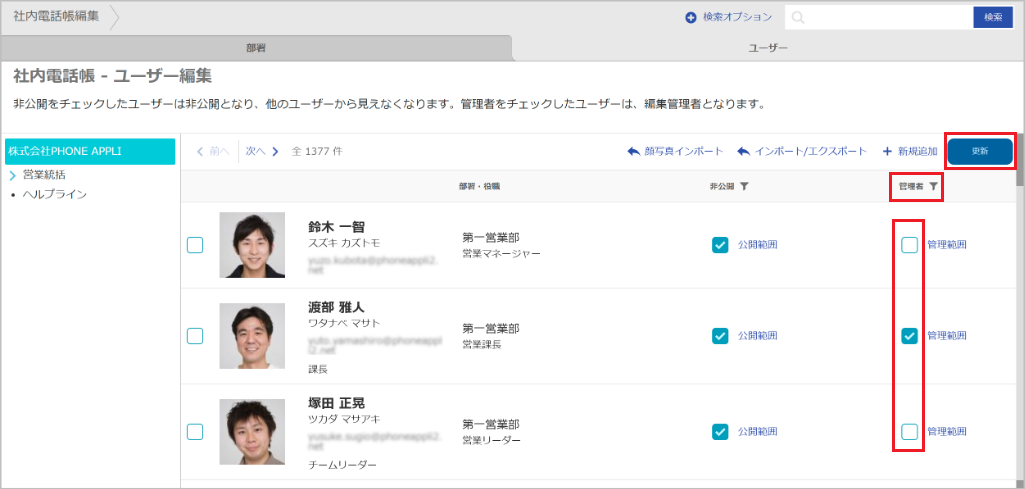
Task: Click the 顔写真インポート arrow icon
Action: (633, 152)
